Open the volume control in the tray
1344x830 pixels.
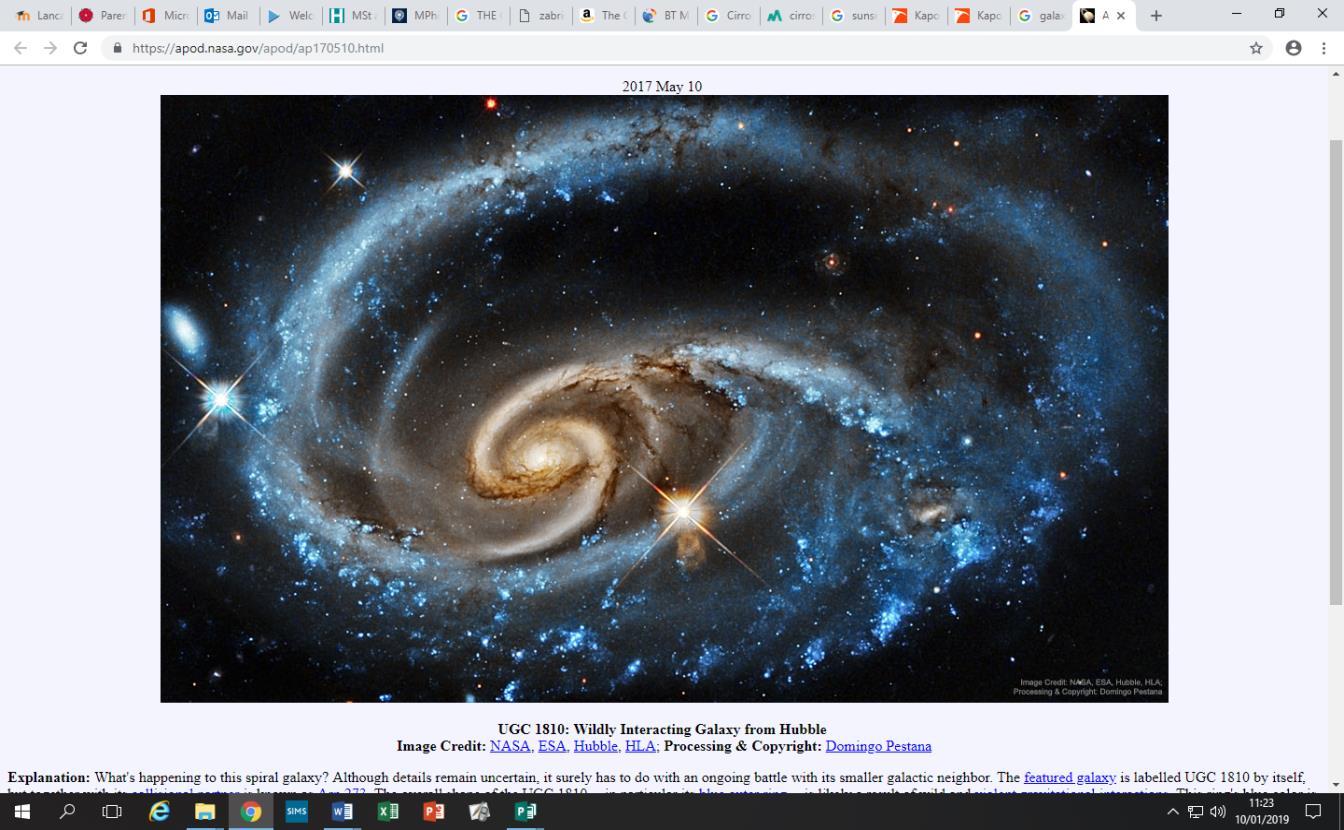tap(1217, 812)
